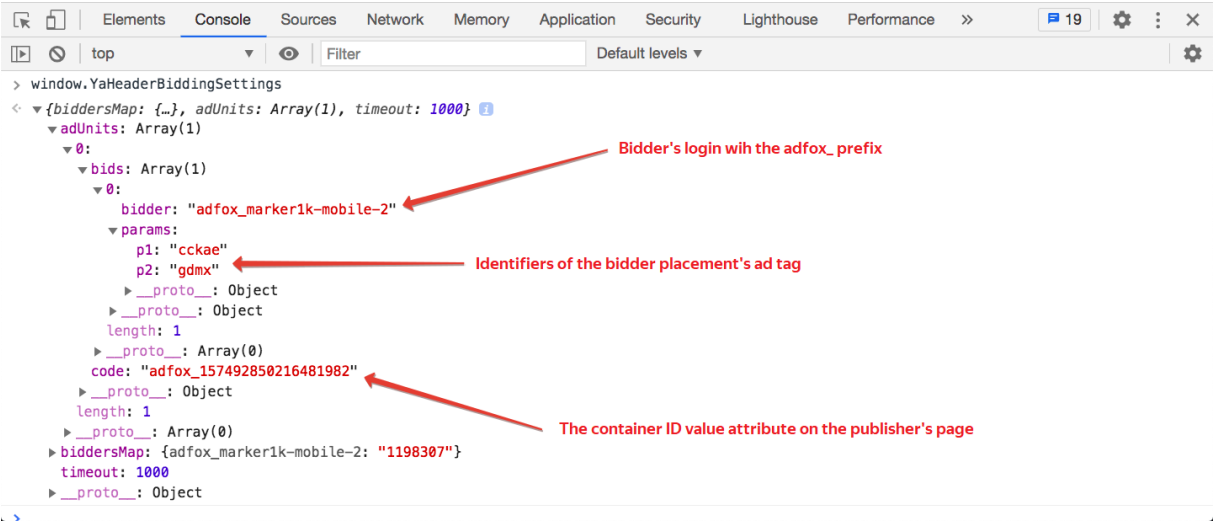Click the console Filter input field
The image size is (1217, 523).
(x=452, y=54)
